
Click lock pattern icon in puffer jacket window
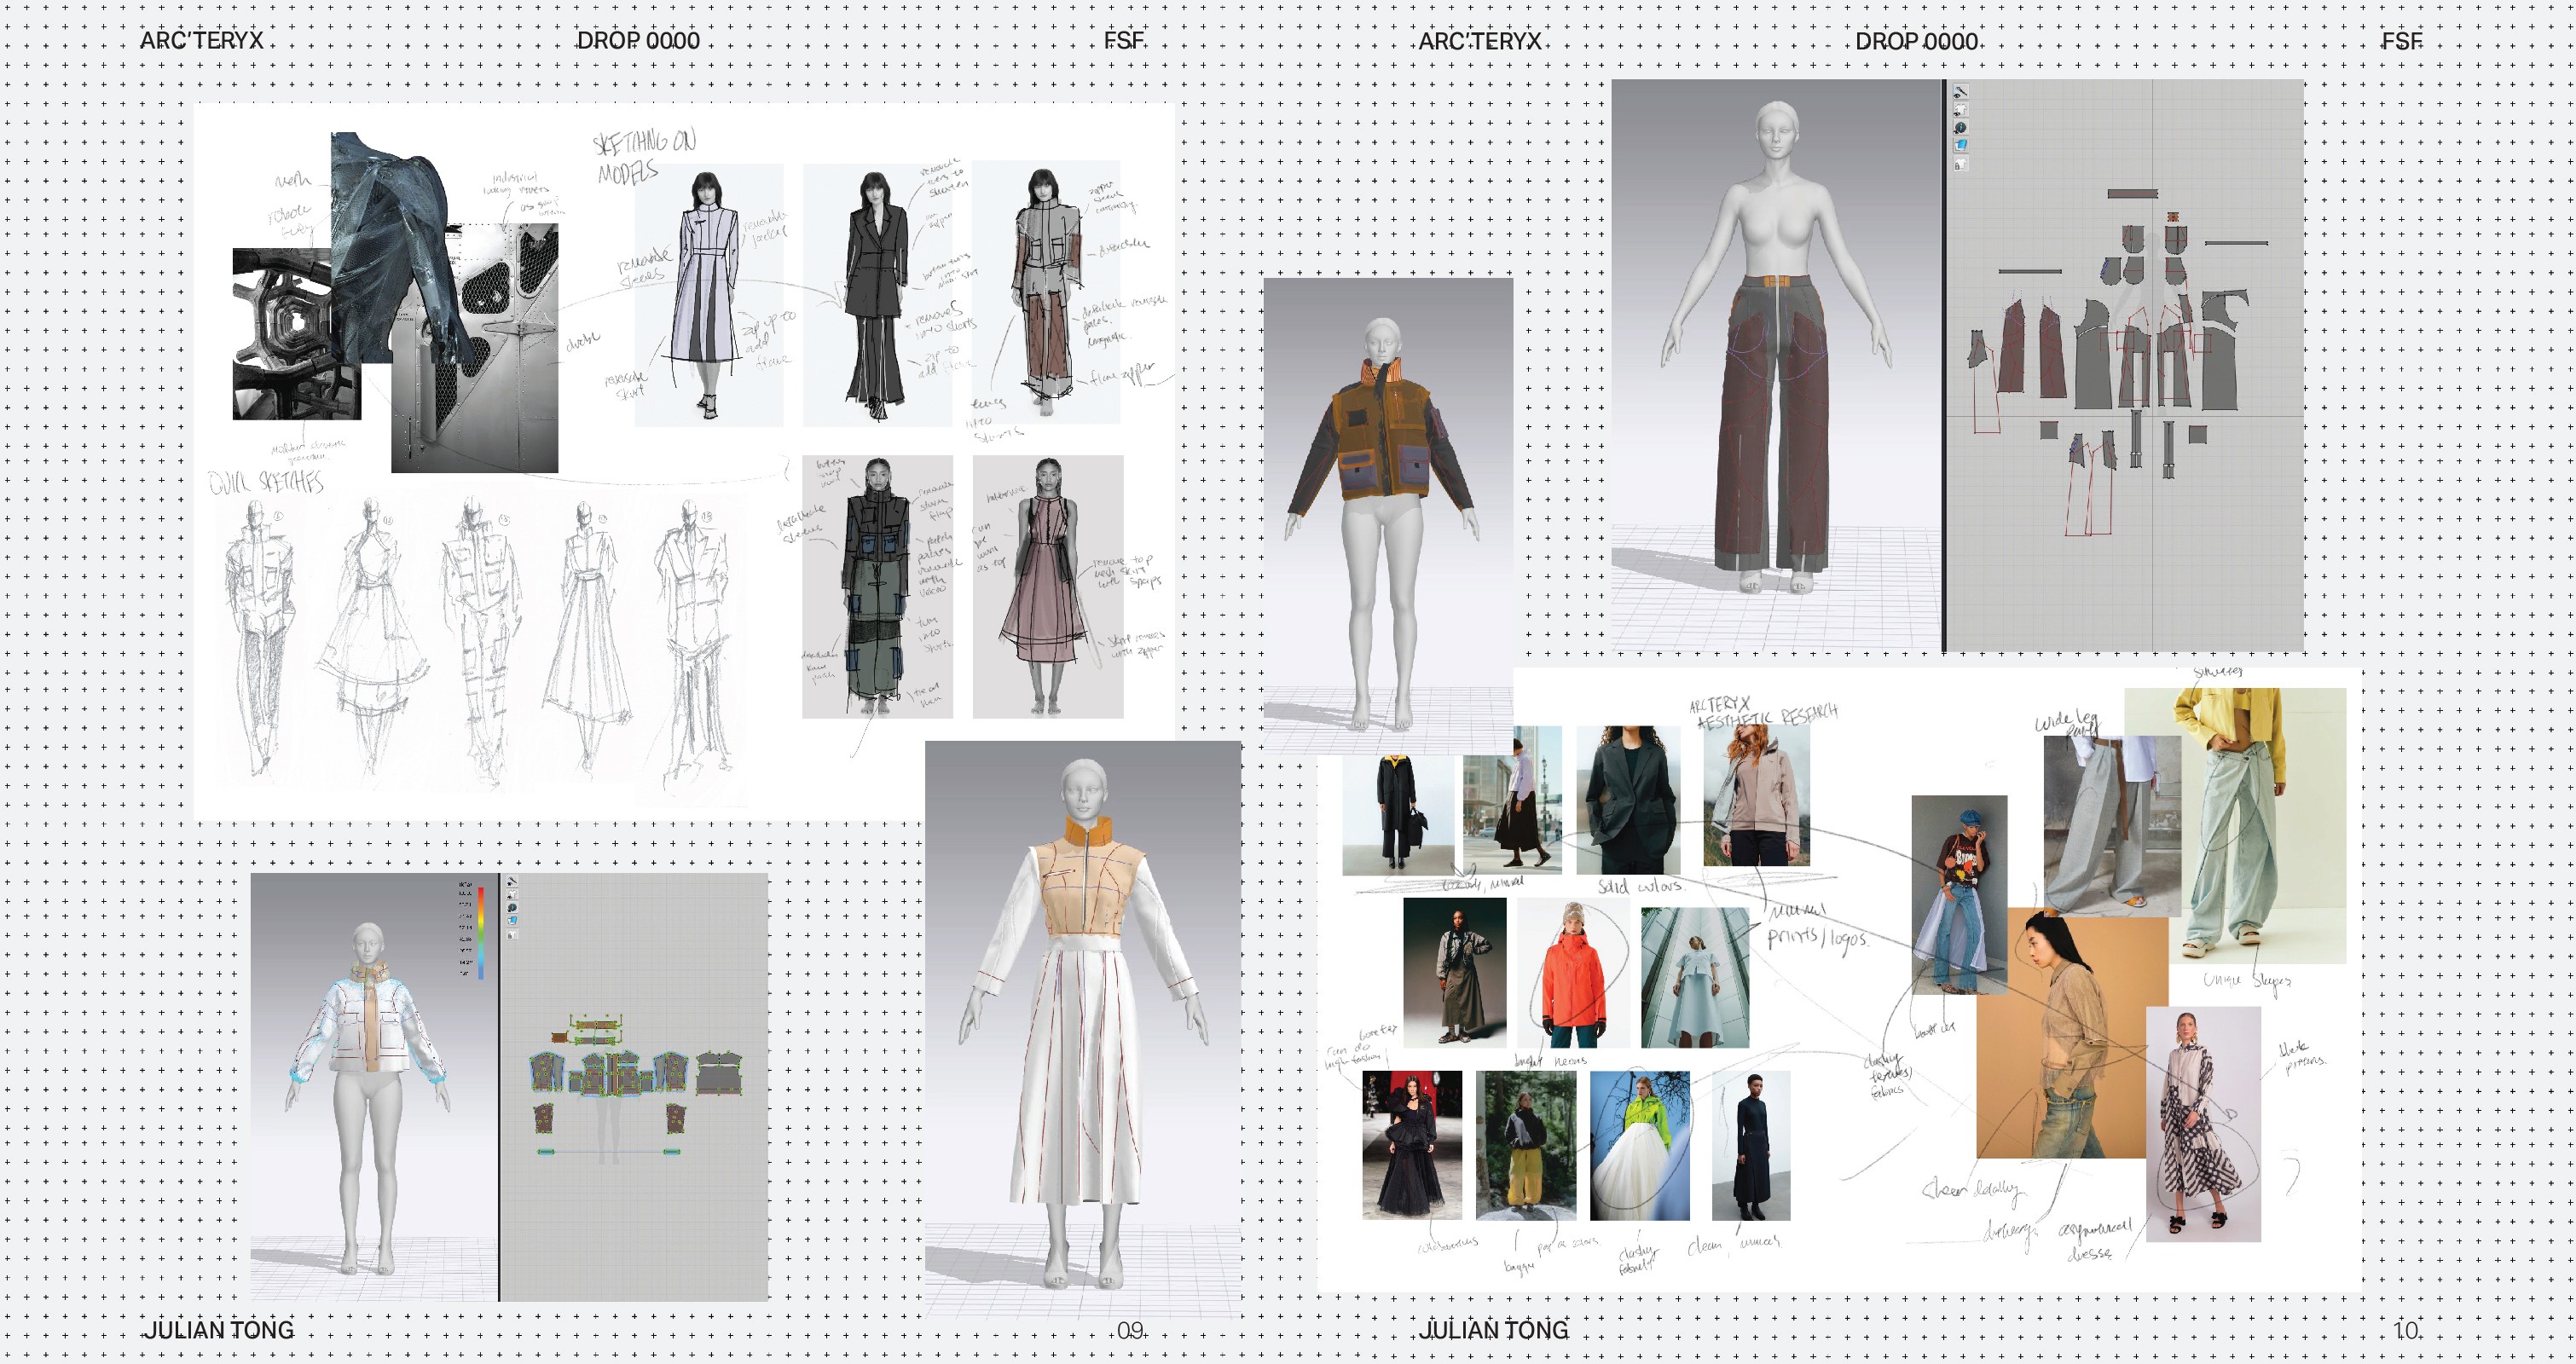point(512,934)
